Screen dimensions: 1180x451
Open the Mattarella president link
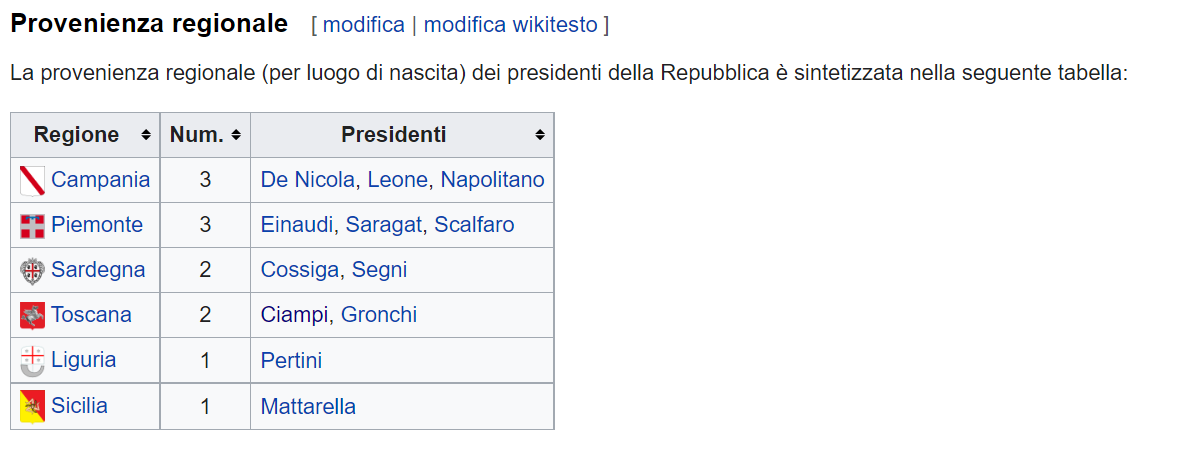click(x=309, y=407)
